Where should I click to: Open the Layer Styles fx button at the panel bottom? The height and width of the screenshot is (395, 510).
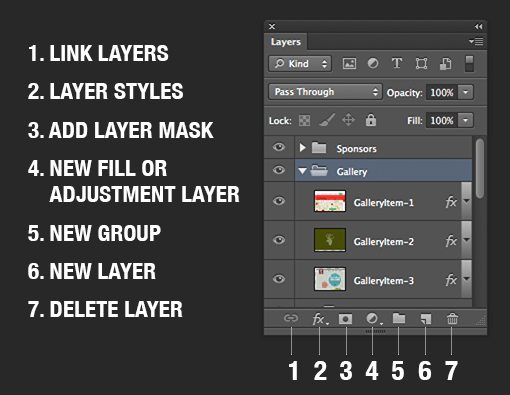click(320, 319)
